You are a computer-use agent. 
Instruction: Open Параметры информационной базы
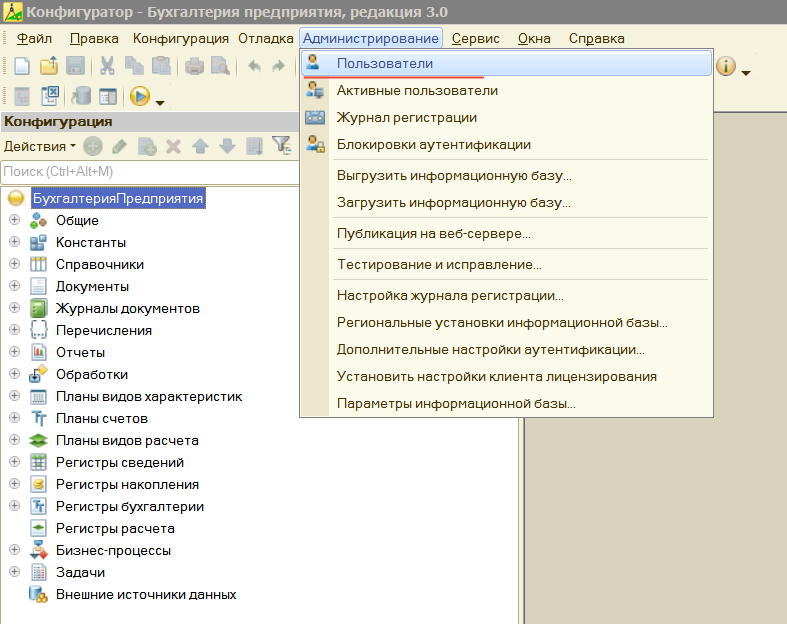(506, 404)
